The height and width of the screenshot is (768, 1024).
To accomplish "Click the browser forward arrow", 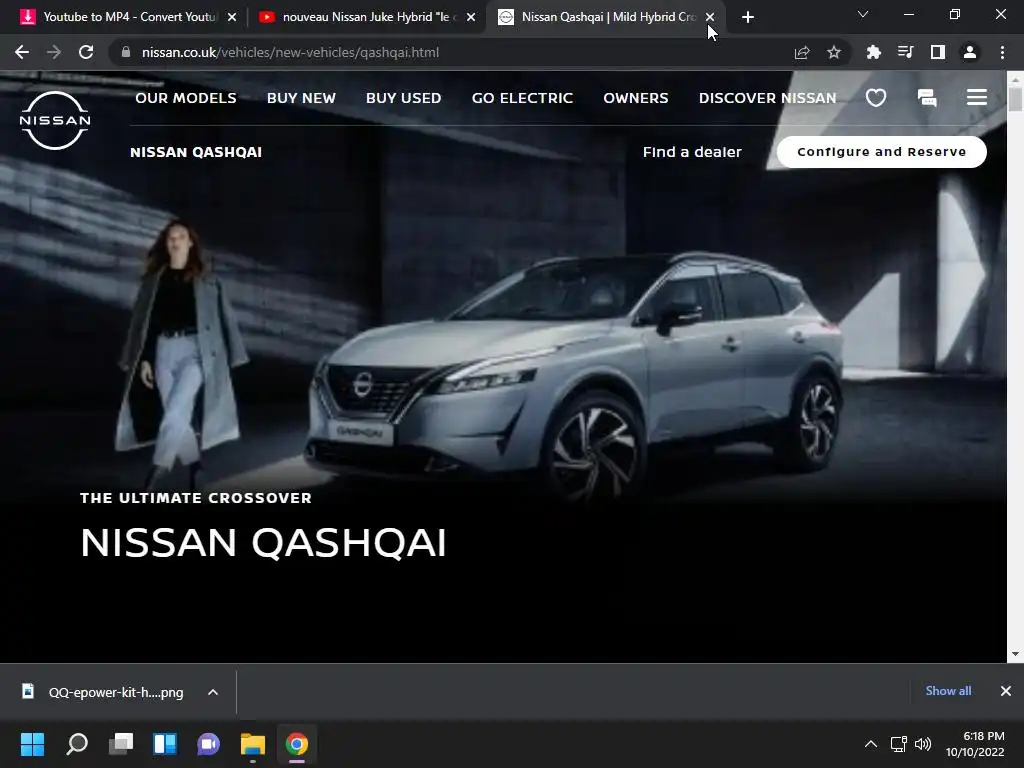I will coord(54,52).
